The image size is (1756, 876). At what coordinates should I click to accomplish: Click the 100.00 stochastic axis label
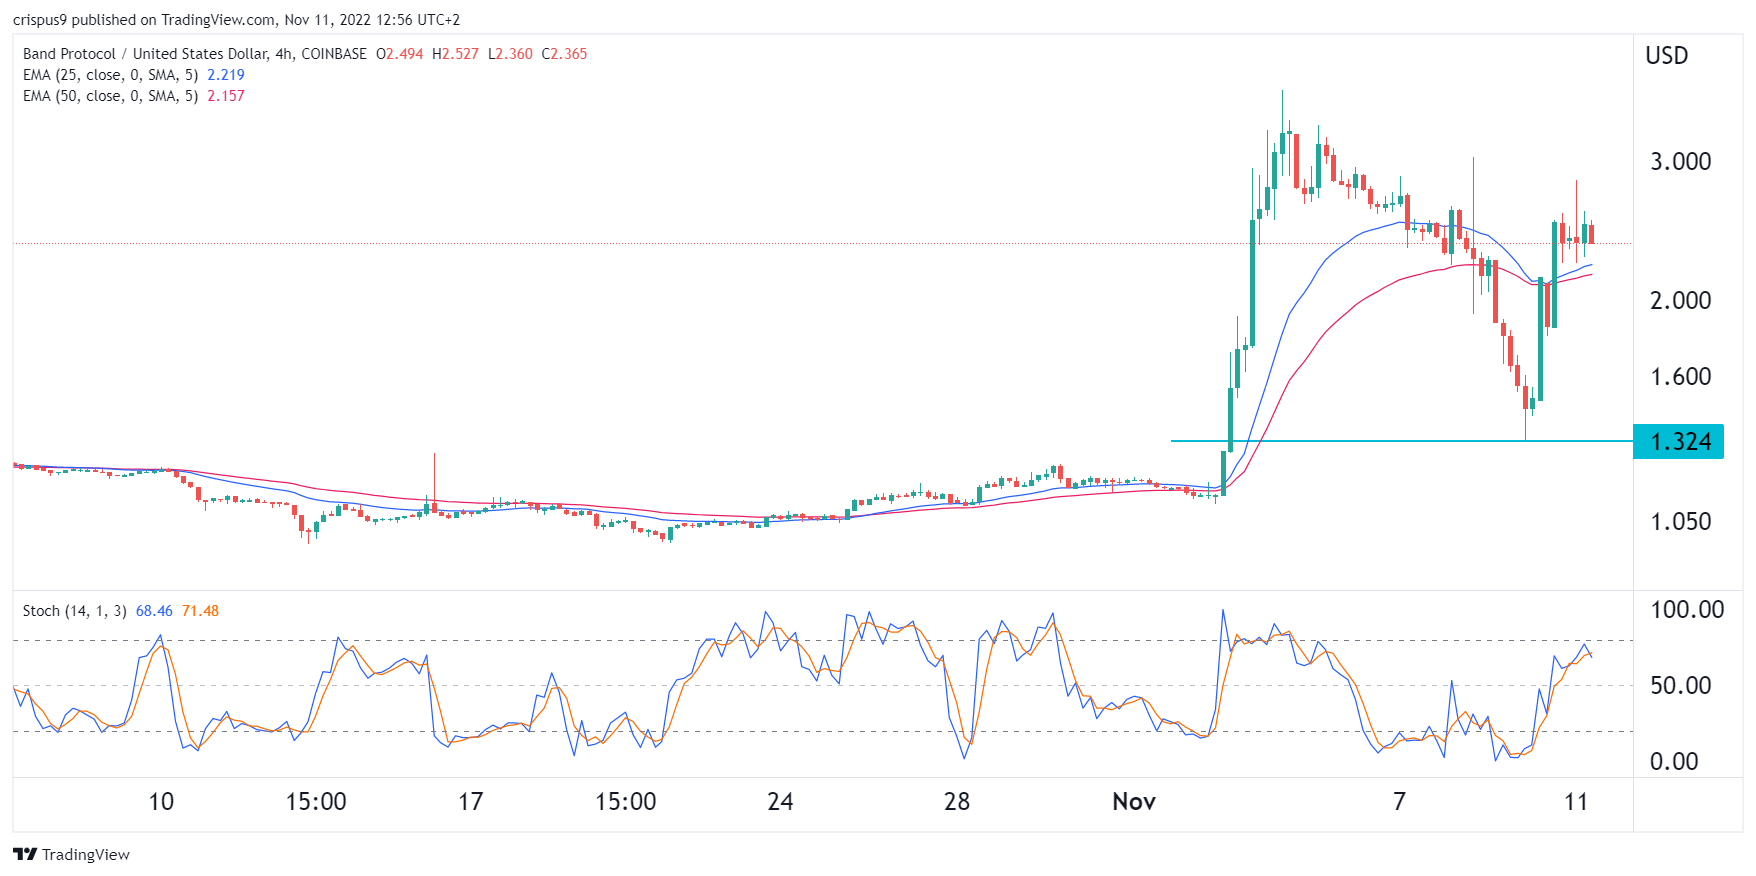1687,609
